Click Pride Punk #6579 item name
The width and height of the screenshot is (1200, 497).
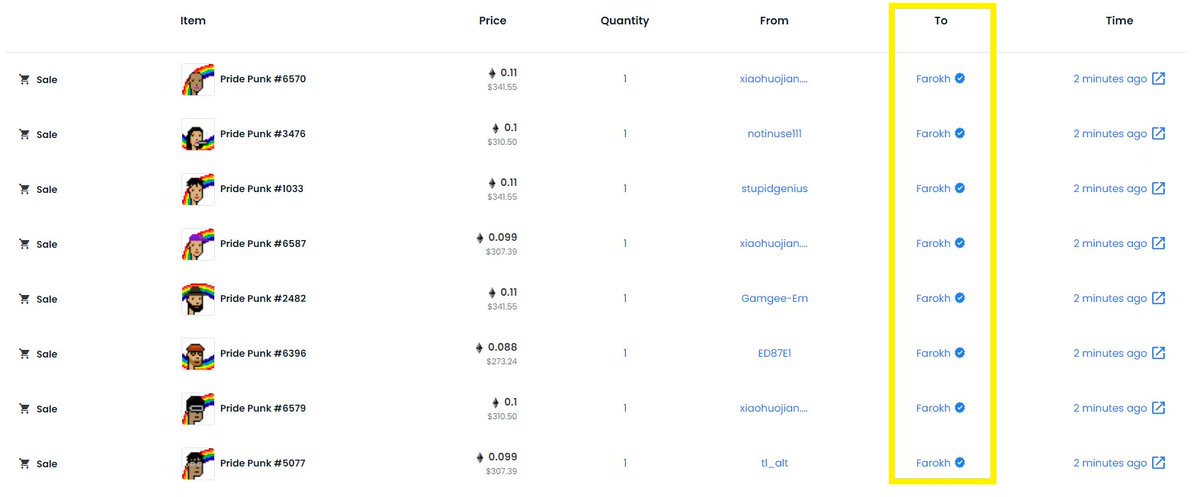click(x=263, y=409)
